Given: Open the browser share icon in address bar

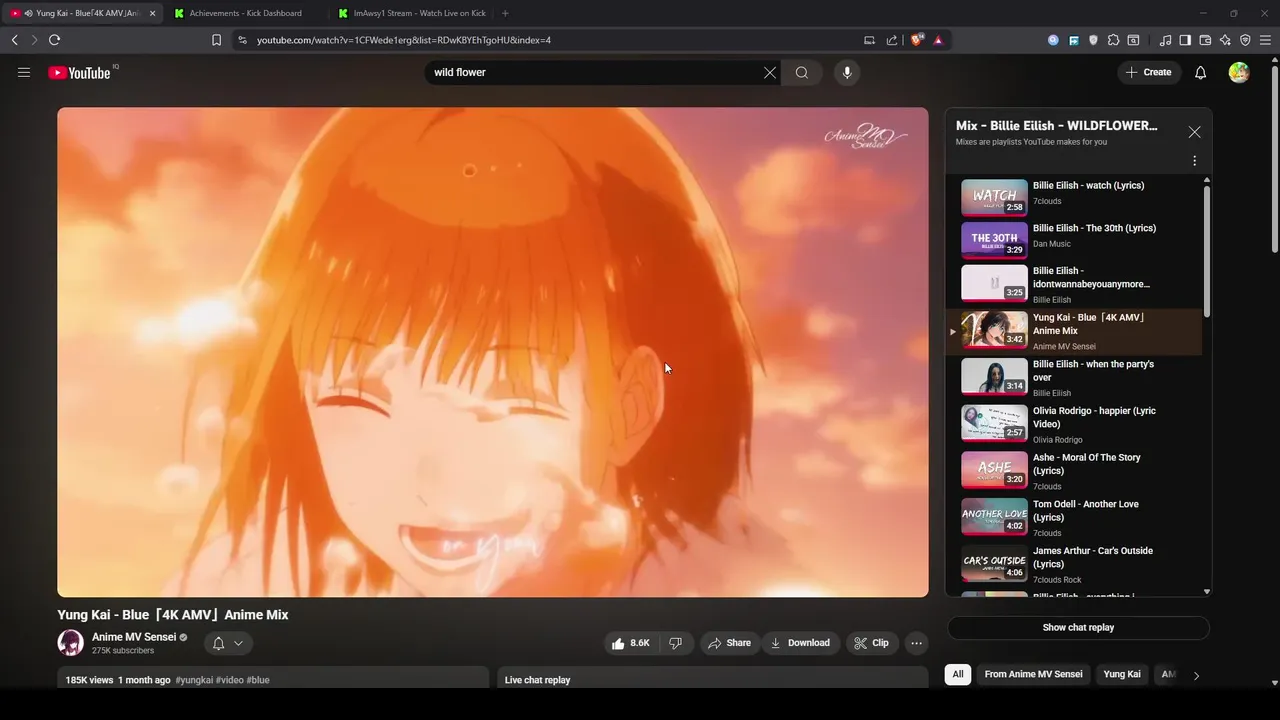Looking at the screenshot, I should [x=891, y=40].
